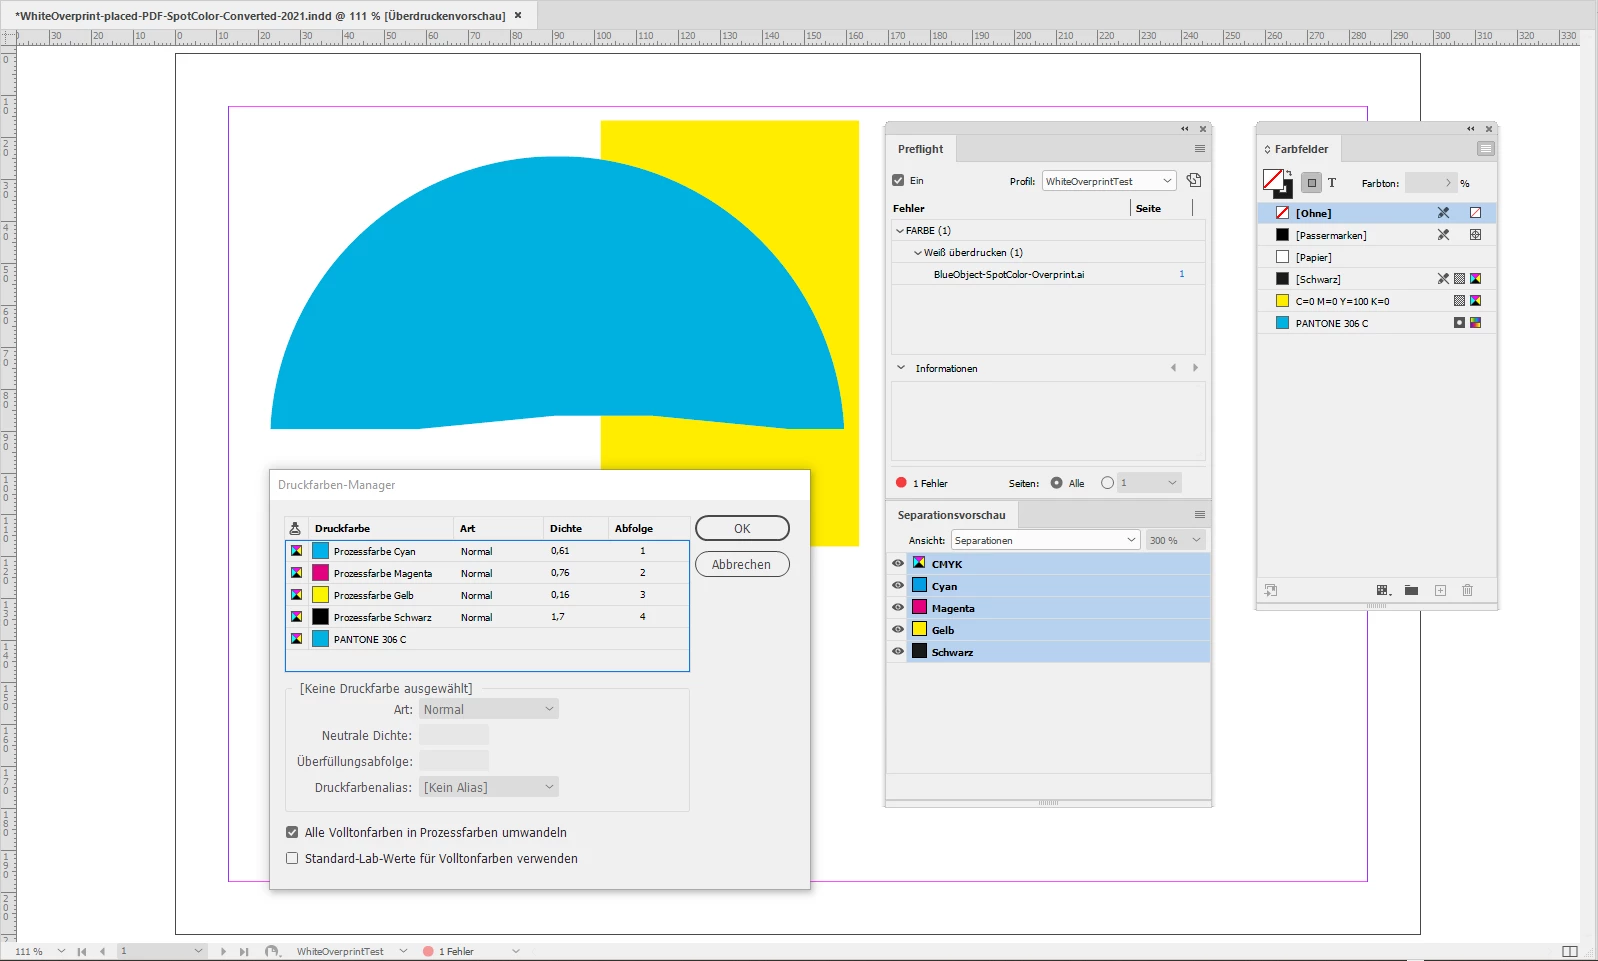Uncheck Alle Volltonfarben in Prozessfarben umwandeln
The height and width of the screenshot is (961, 1598).
[292, 832]
